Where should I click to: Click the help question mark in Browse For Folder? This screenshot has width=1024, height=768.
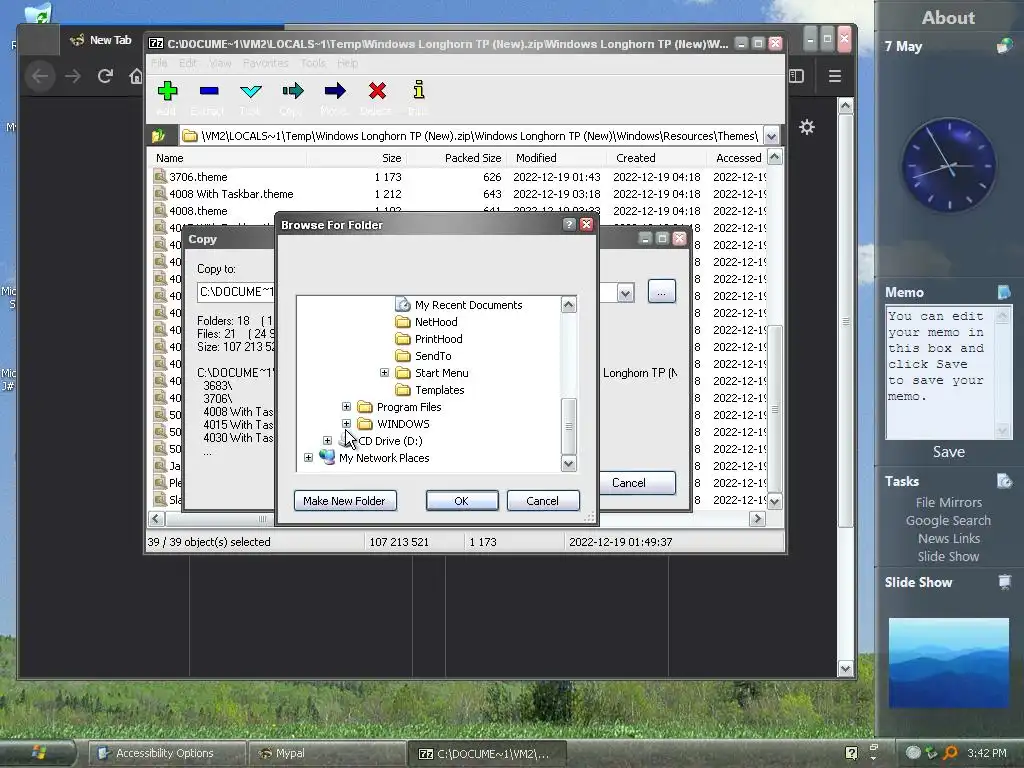click(x=569, y=225)
